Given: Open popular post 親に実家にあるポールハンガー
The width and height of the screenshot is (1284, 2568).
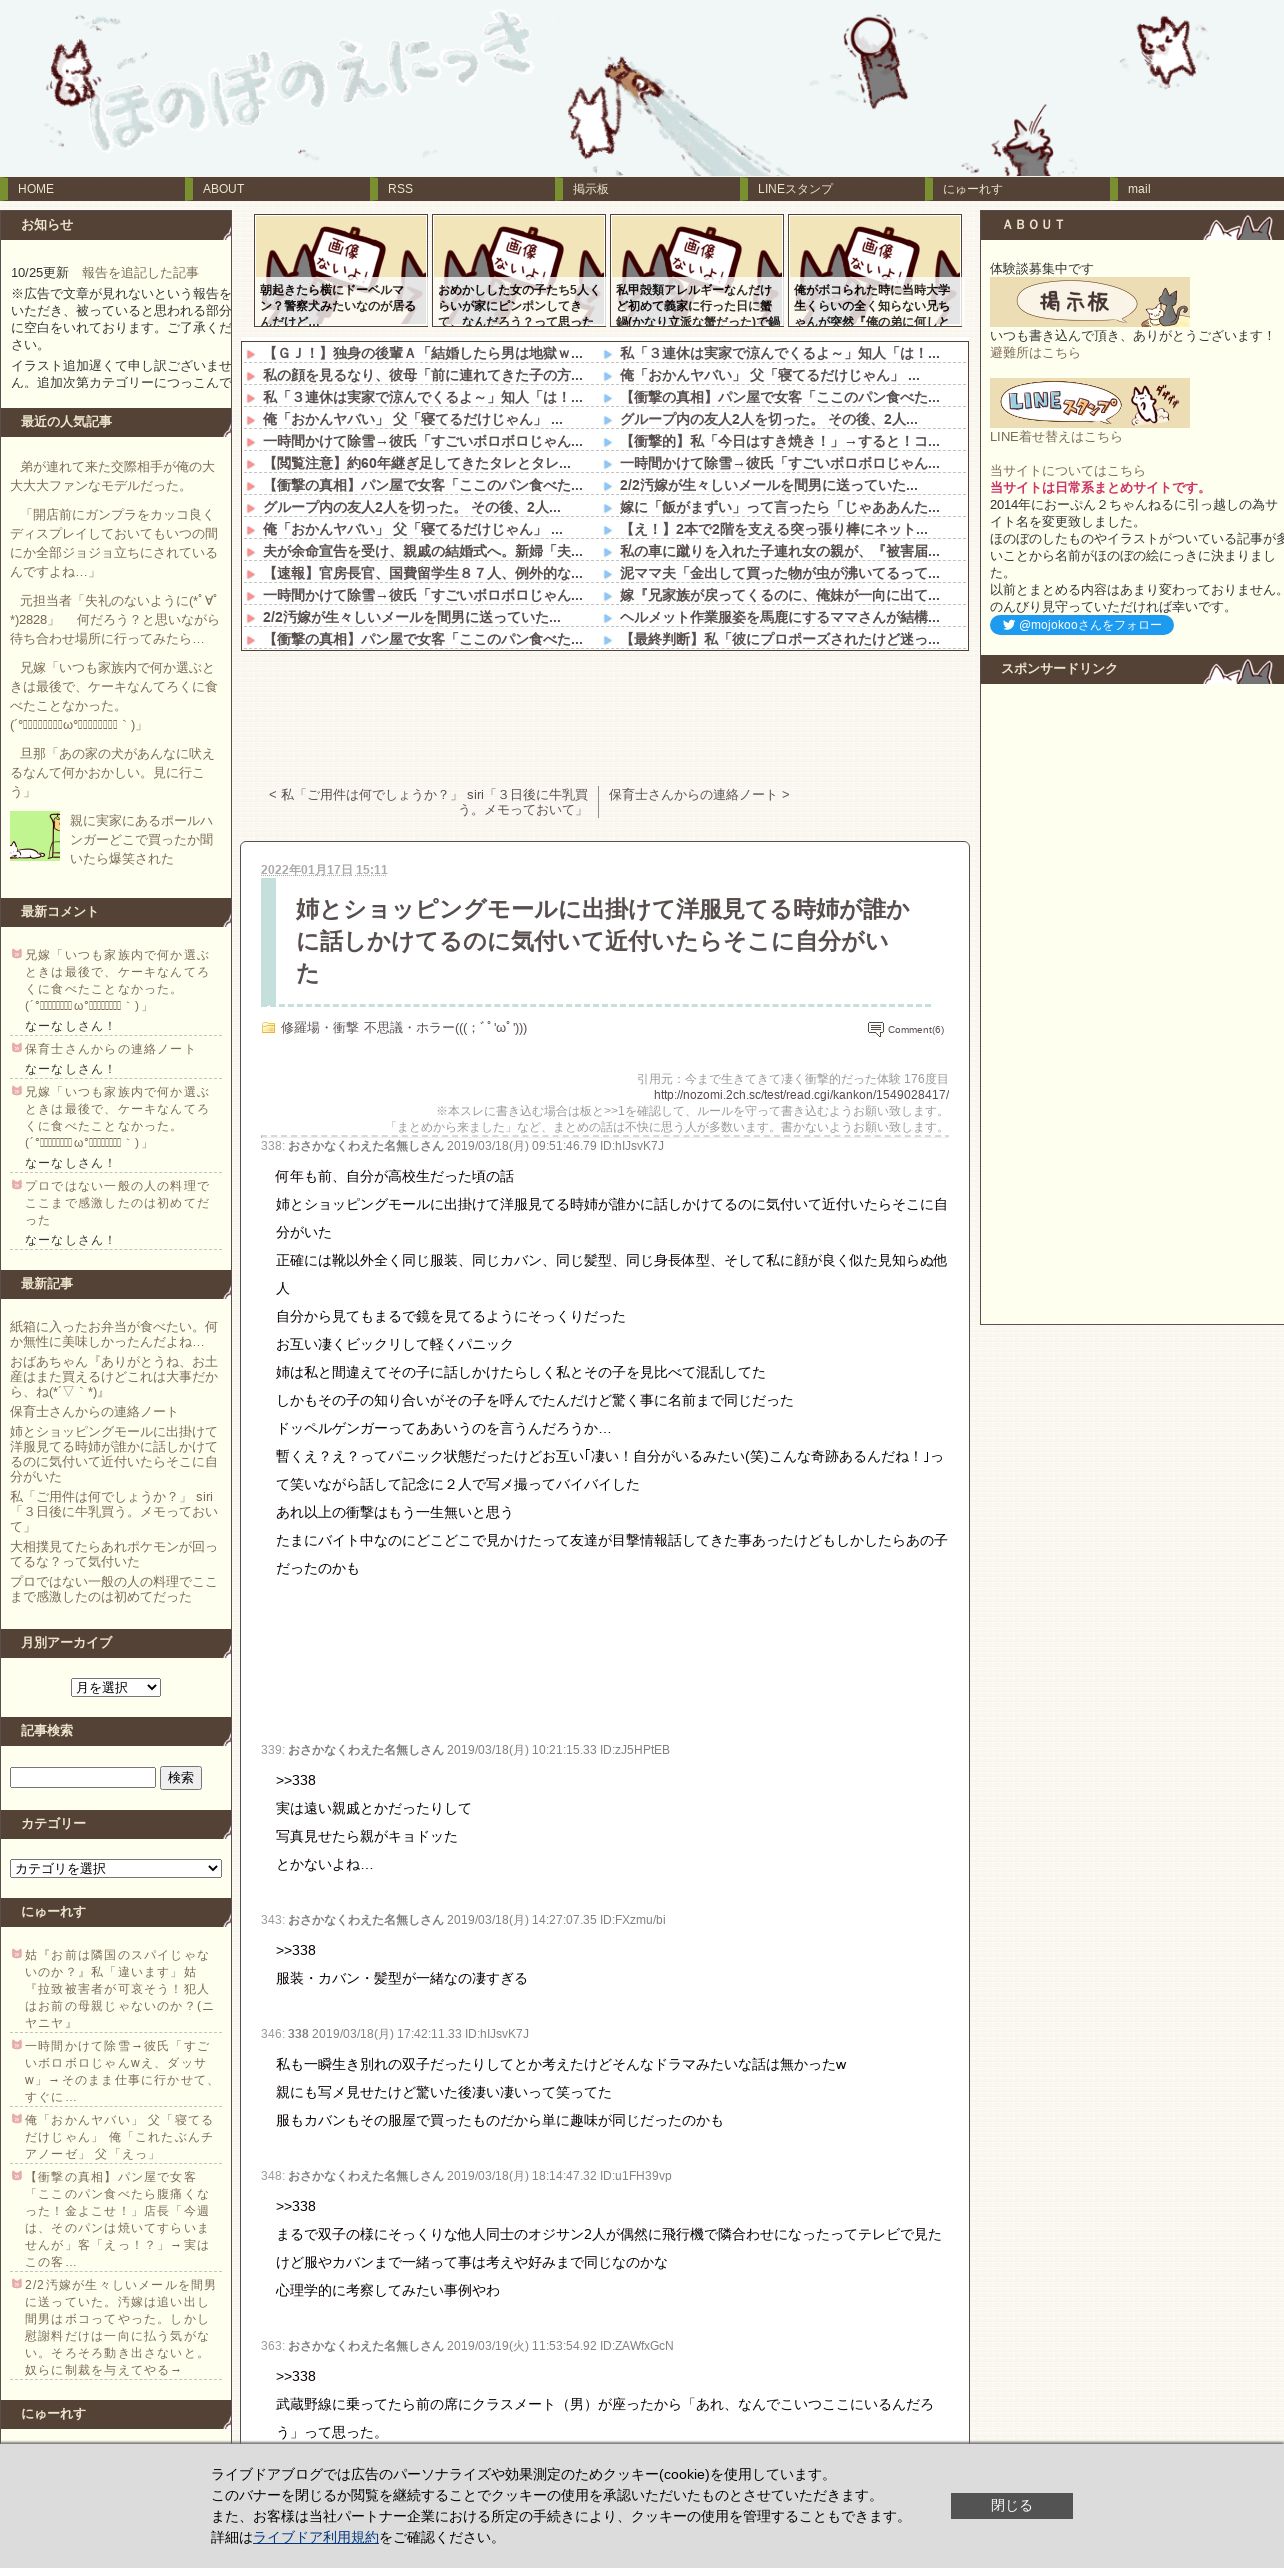Looking at the screenshot, I should click(x=141, y=840).
